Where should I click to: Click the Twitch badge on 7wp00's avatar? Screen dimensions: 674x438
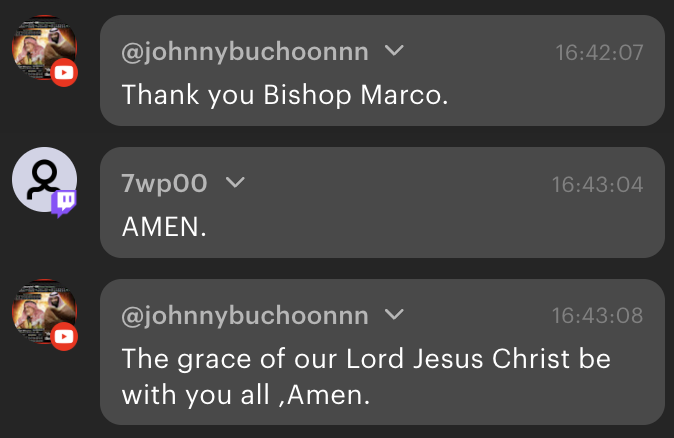(64, 203)
